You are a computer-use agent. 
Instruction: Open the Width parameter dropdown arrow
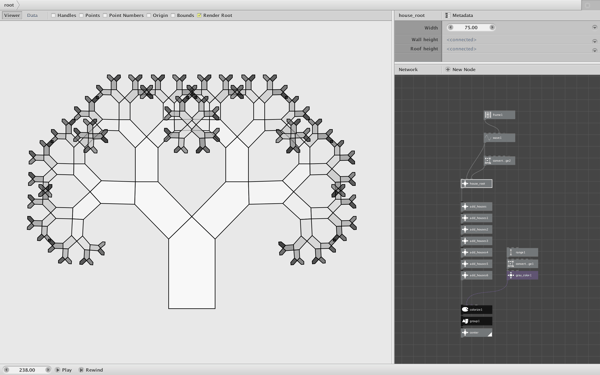(x=595, y=27)
